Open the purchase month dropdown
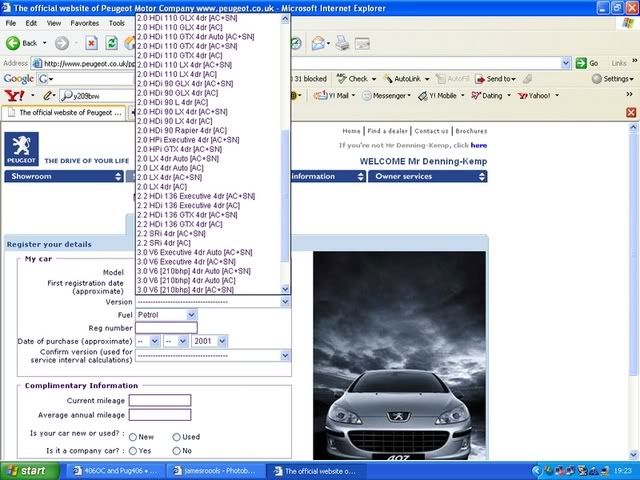The image size is (640, 480). [x=176, y=341]
